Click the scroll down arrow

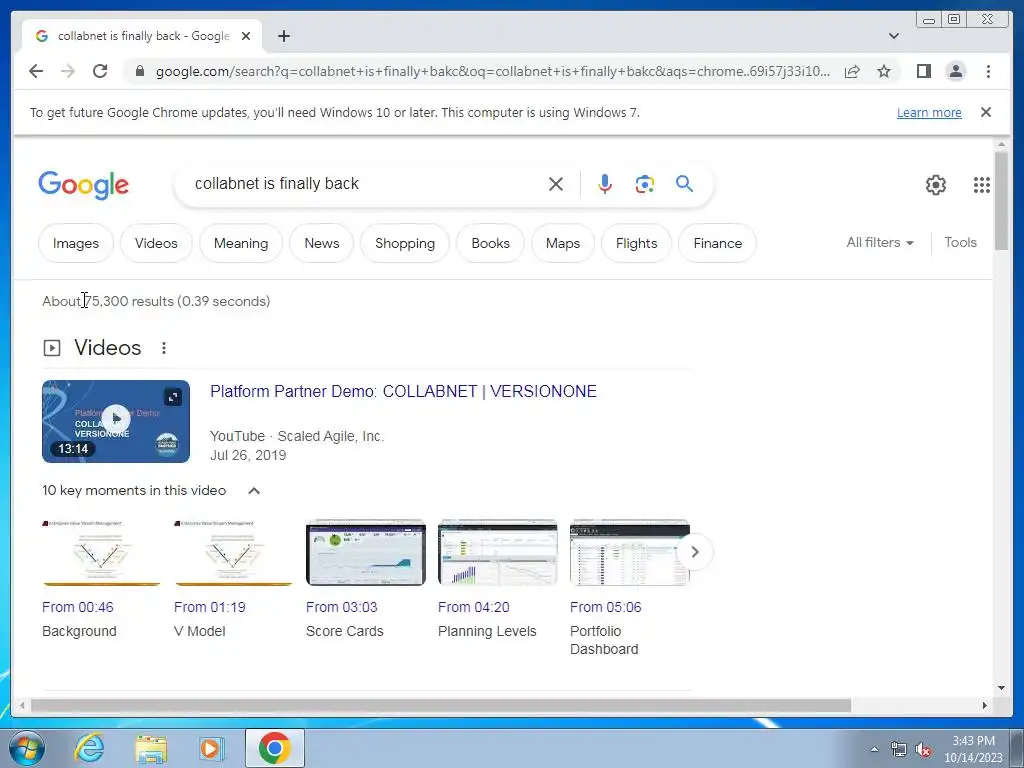pos(1001,687)
